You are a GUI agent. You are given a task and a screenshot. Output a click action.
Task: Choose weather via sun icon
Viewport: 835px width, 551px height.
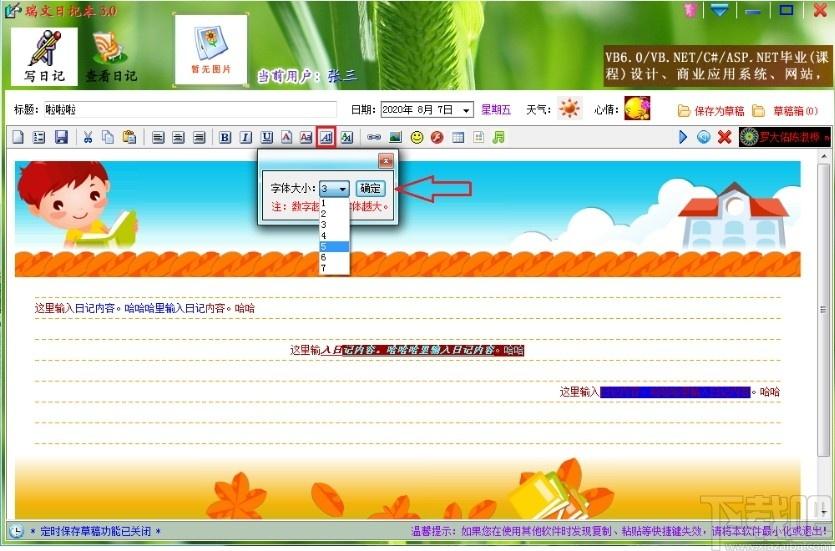569,108
